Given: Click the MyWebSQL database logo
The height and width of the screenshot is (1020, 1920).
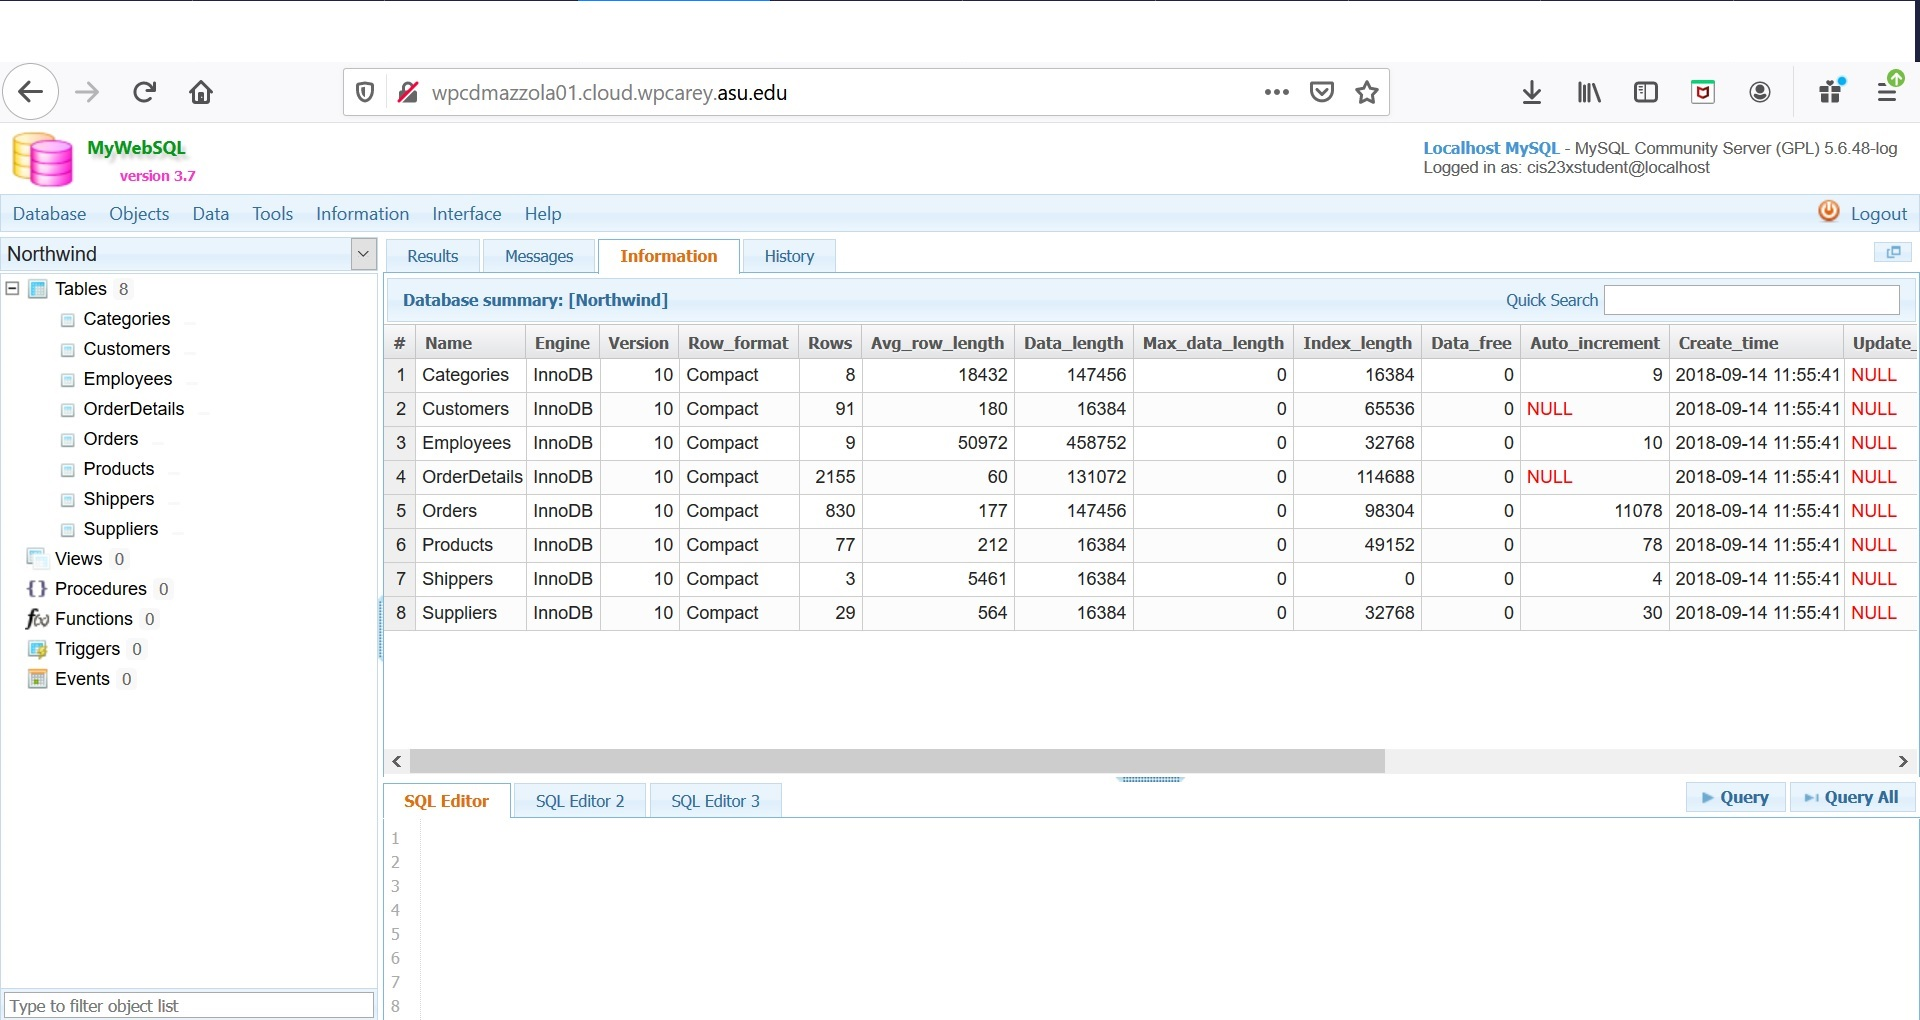Looking at the screenshot, I should click(43, 160).
